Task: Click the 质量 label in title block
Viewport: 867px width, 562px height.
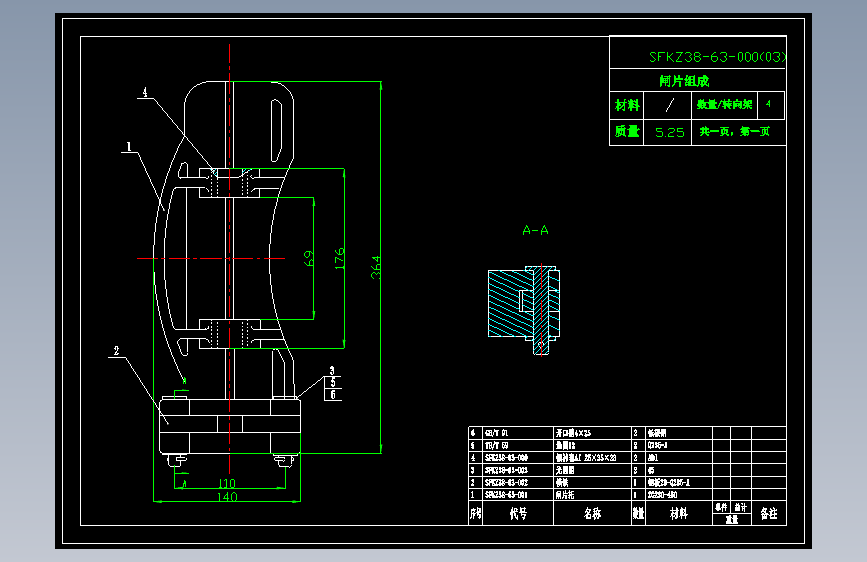Action: pyautogui.click(x=627, y=132)
